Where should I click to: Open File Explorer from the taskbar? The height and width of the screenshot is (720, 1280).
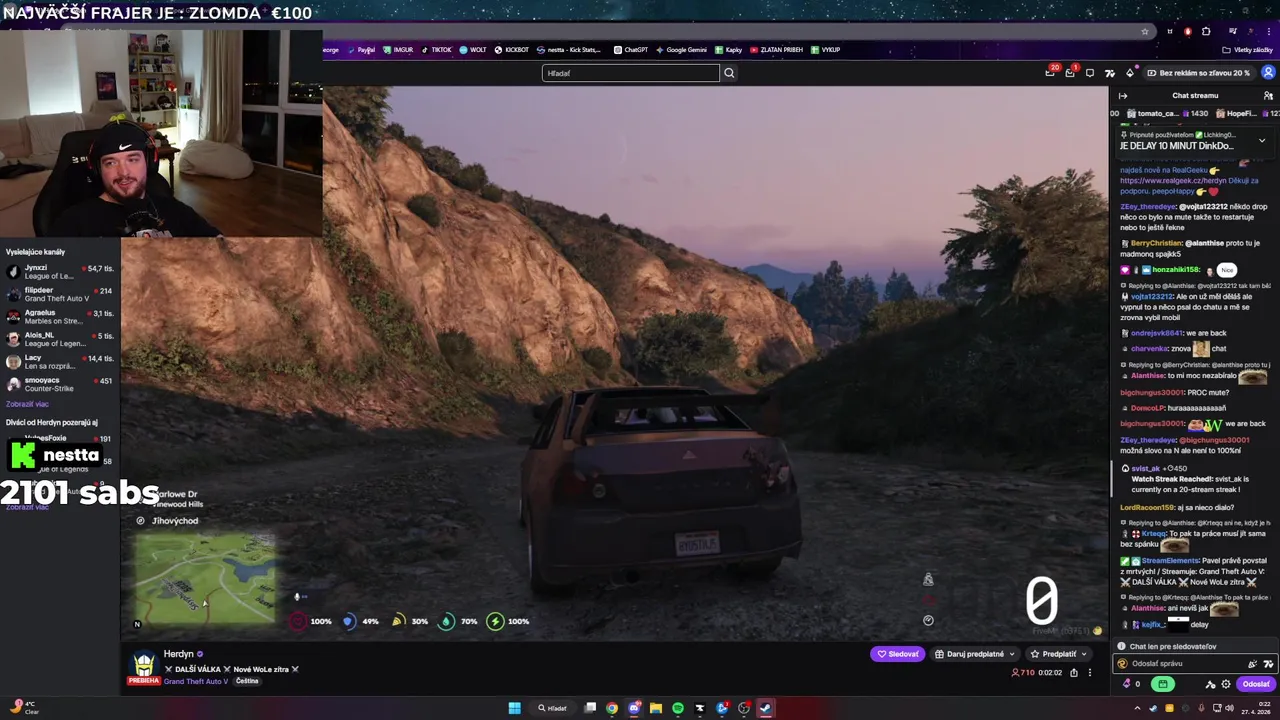[656, 708]
